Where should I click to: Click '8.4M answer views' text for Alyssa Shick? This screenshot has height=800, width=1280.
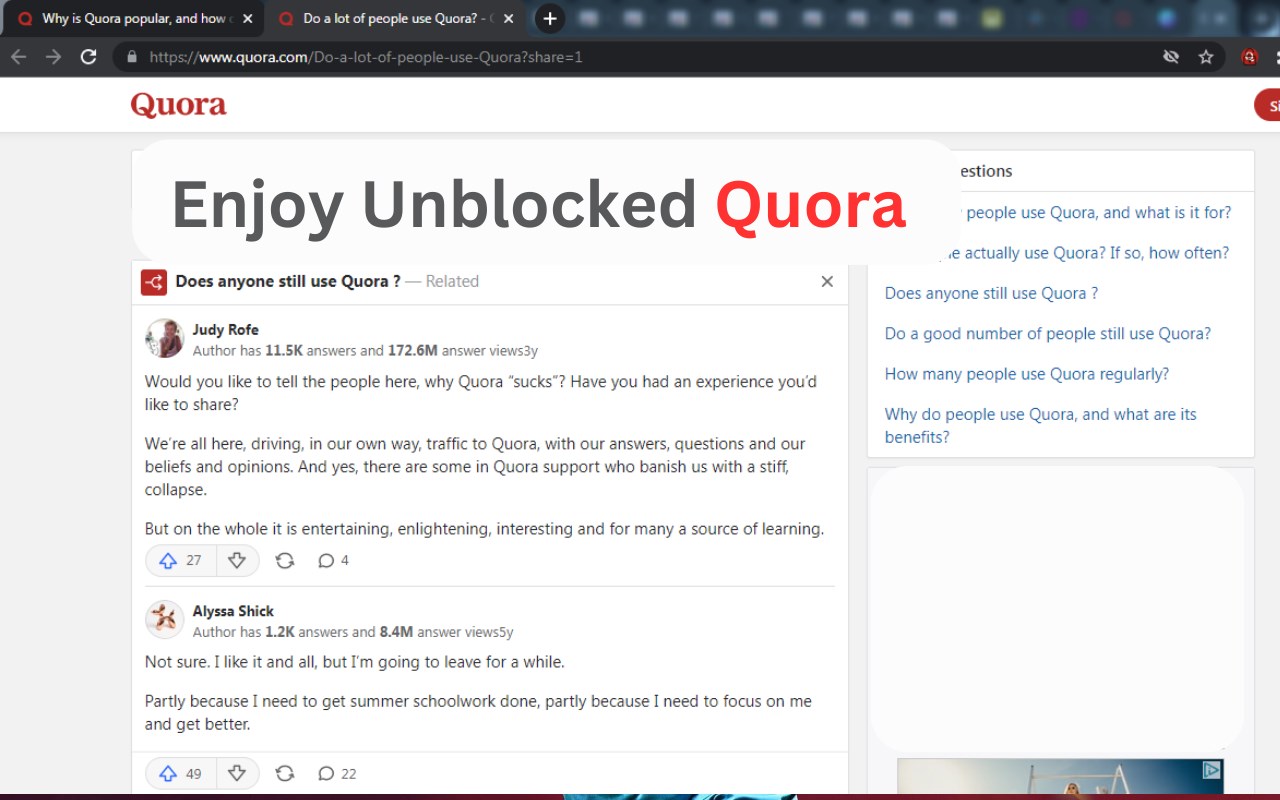(438, 632)
